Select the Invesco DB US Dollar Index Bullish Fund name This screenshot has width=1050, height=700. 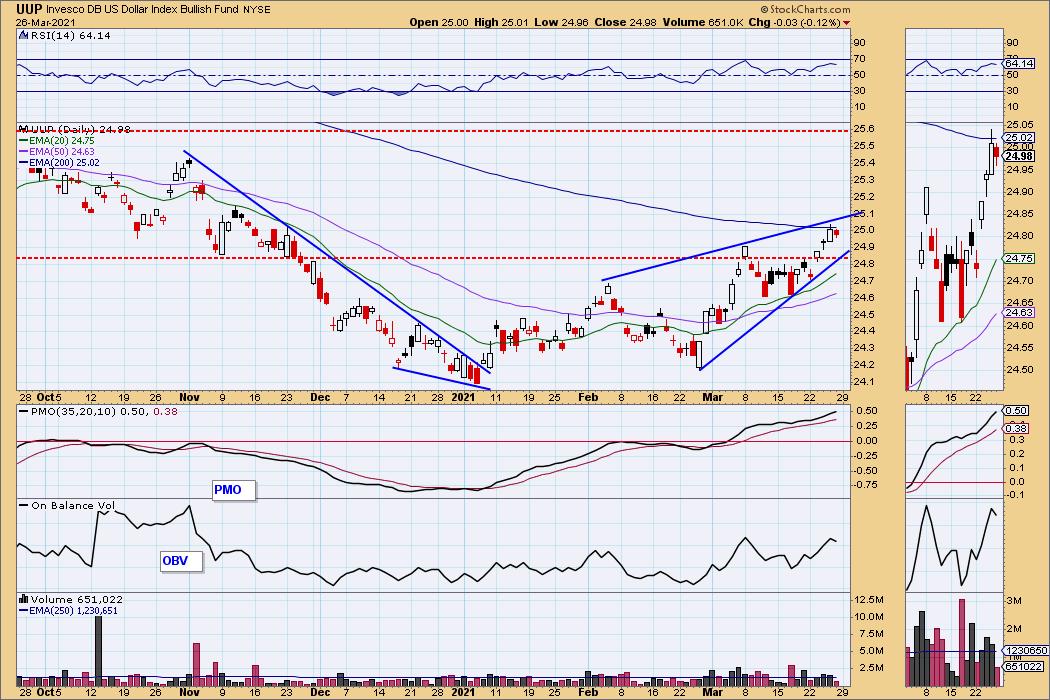coord(143,10)
